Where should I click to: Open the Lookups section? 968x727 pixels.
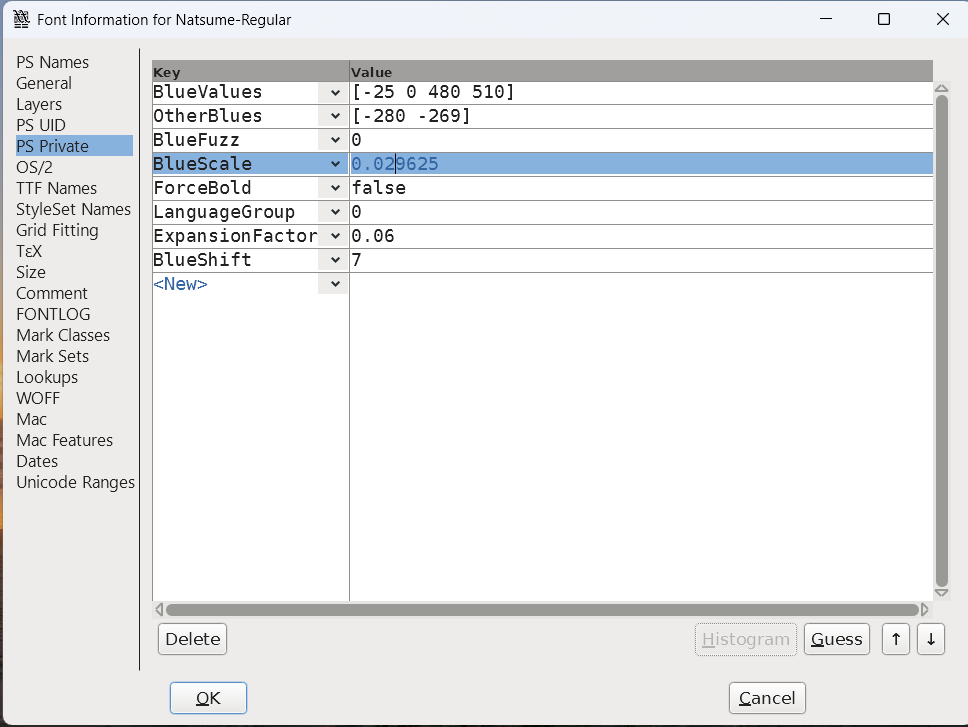[x=47, y=377]
